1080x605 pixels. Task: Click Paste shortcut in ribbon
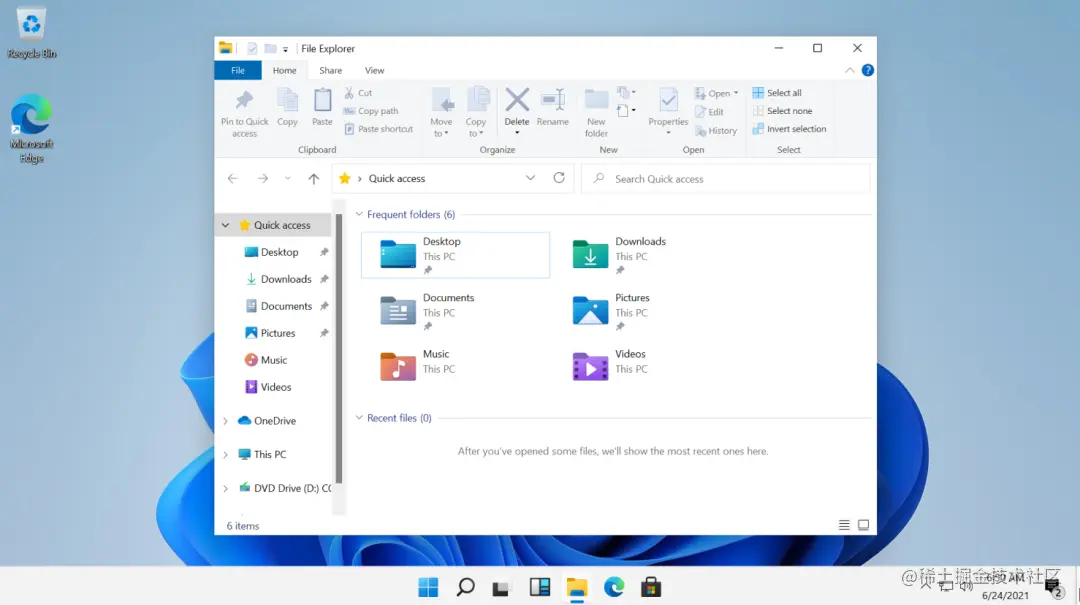(378, 129)
